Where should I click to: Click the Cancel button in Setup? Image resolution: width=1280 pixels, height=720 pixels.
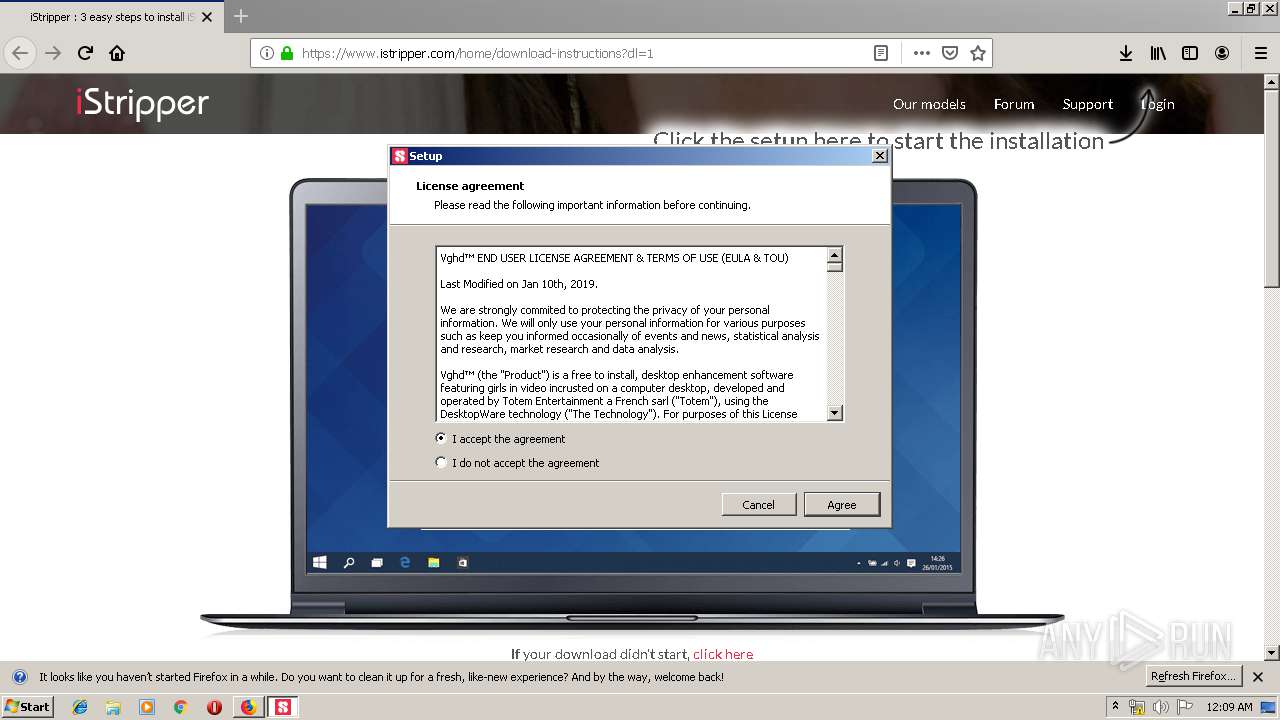pyautogui.click(x=758, y=504)
